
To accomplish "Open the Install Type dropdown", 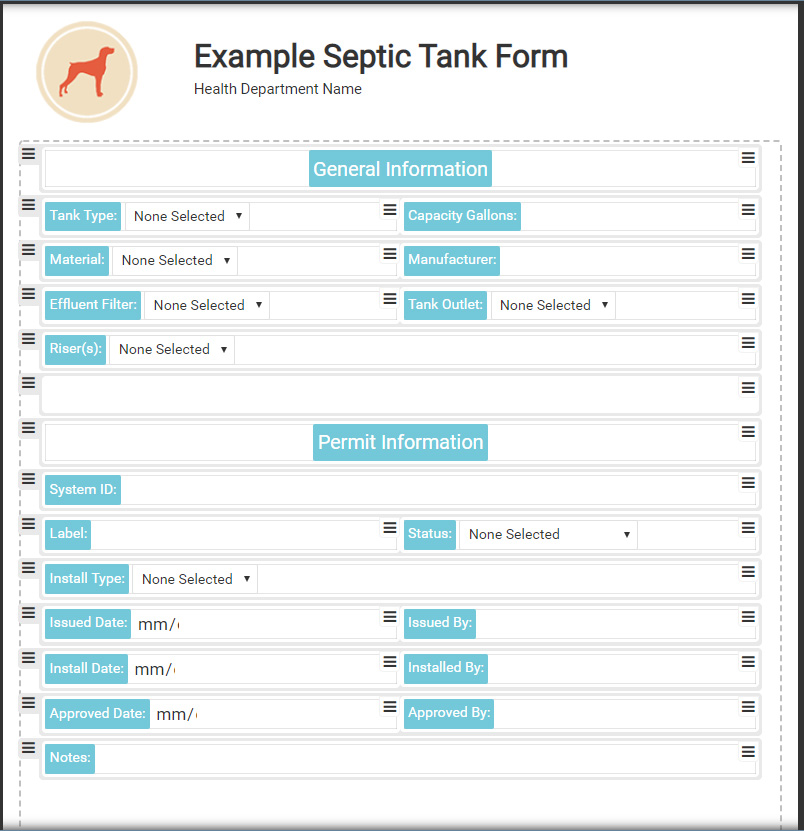I will coord(195,579).
